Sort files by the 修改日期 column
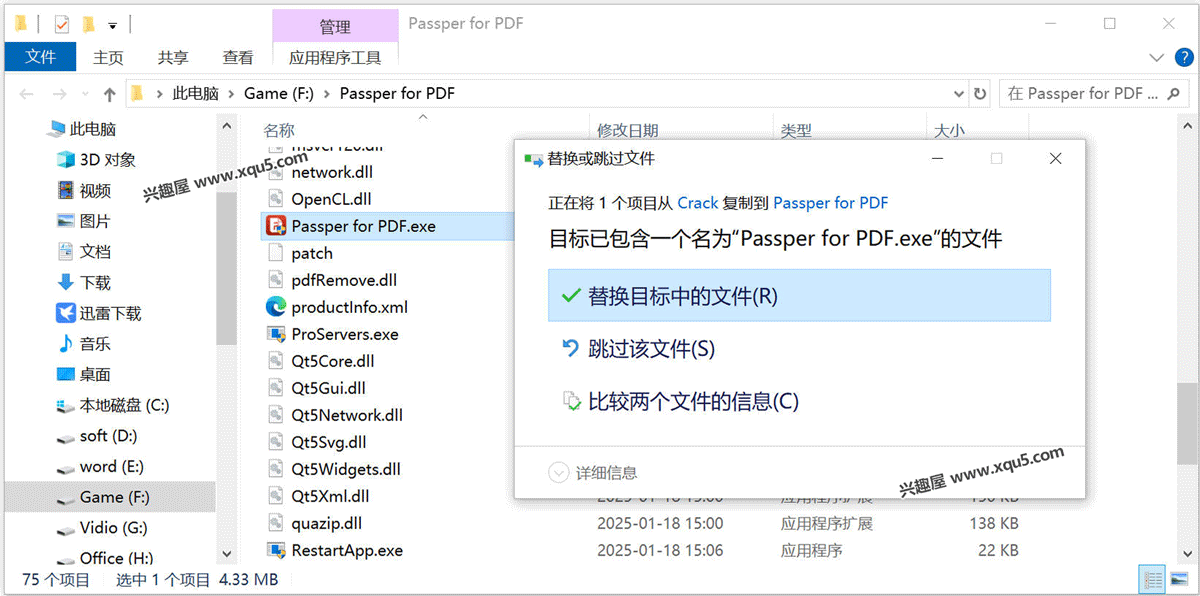 [x=627, y=131]
